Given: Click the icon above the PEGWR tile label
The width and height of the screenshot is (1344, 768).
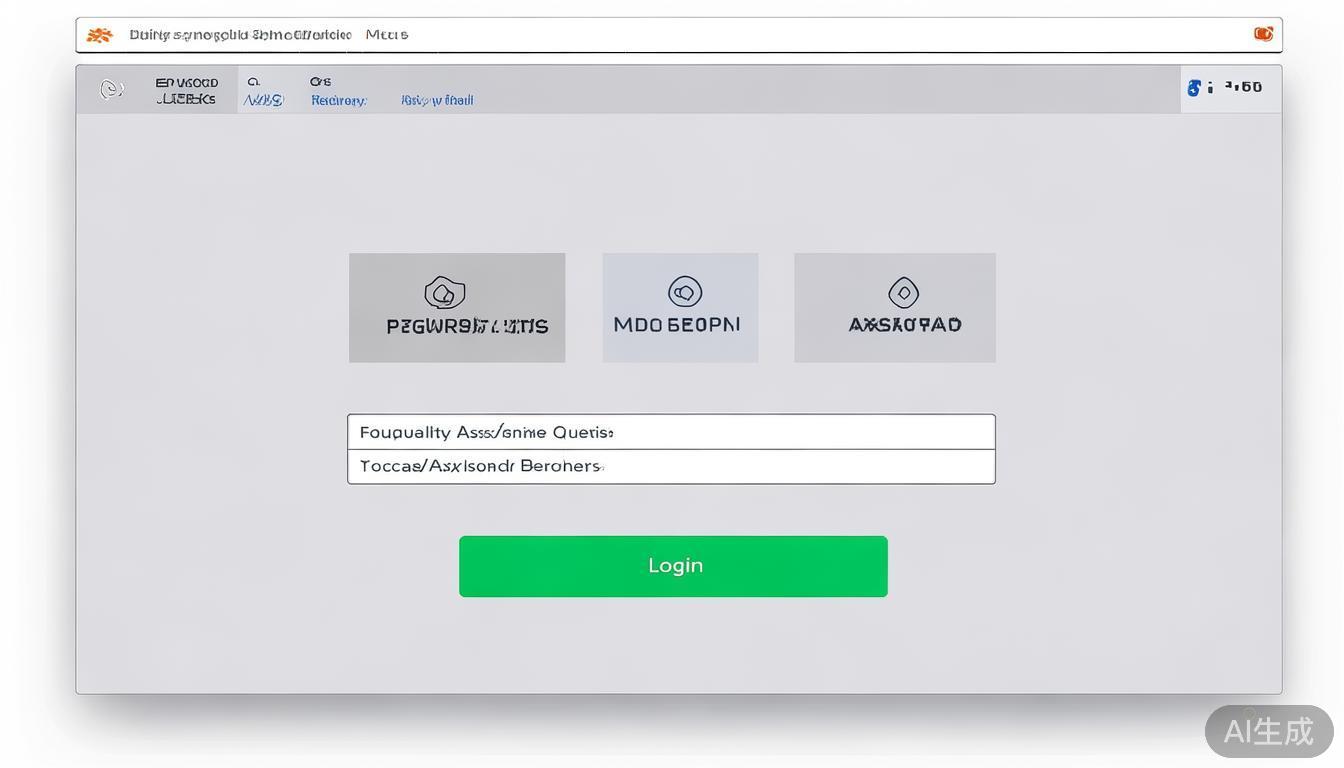Looking at the screenshot, I should tap(445, 292).
